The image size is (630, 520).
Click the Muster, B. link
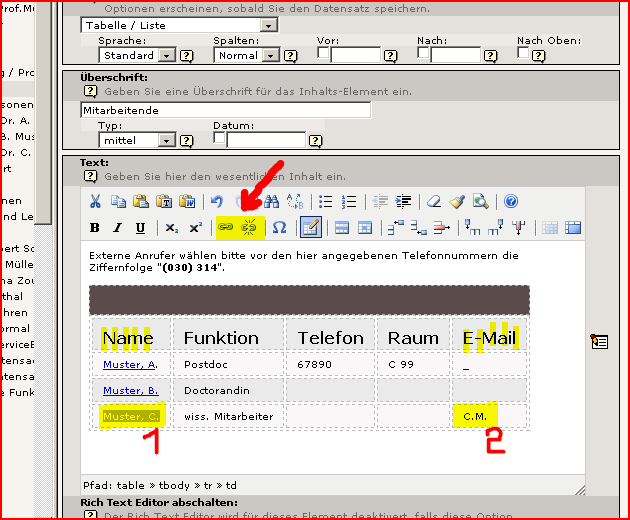coord(130,390)
